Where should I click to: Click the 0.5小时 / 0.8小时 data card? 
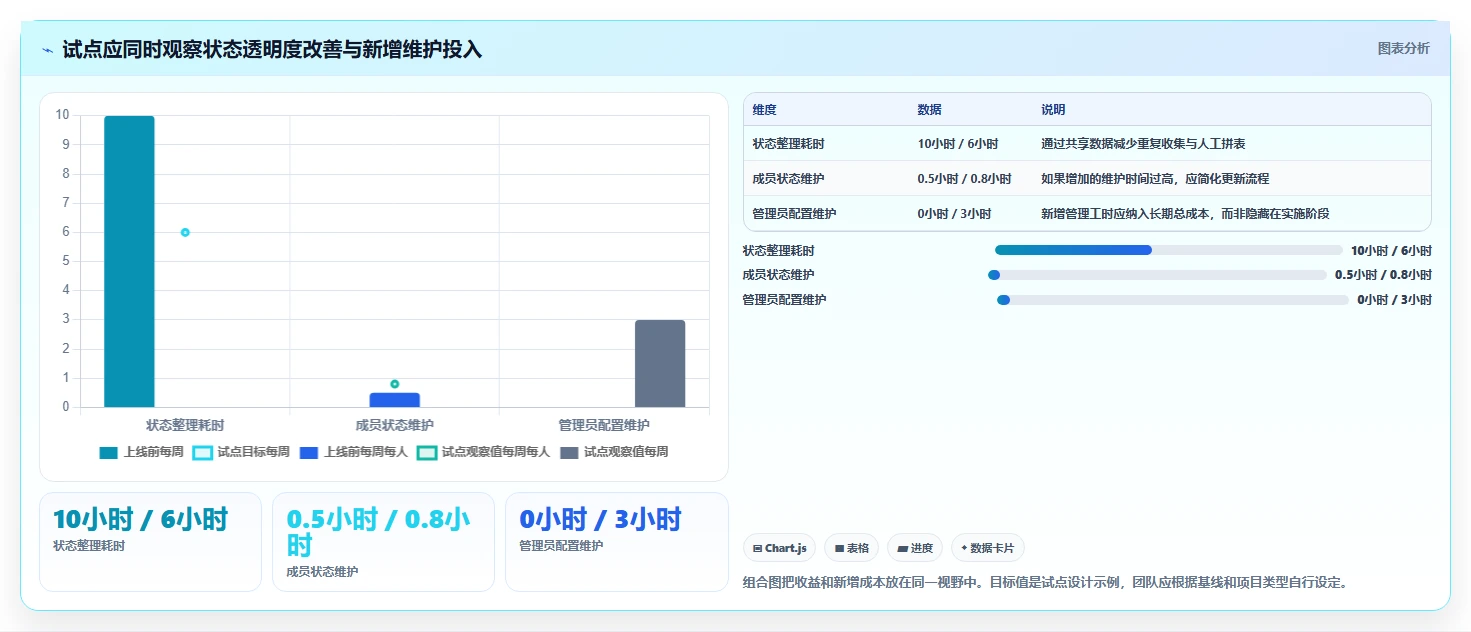[x=383, y=542]
